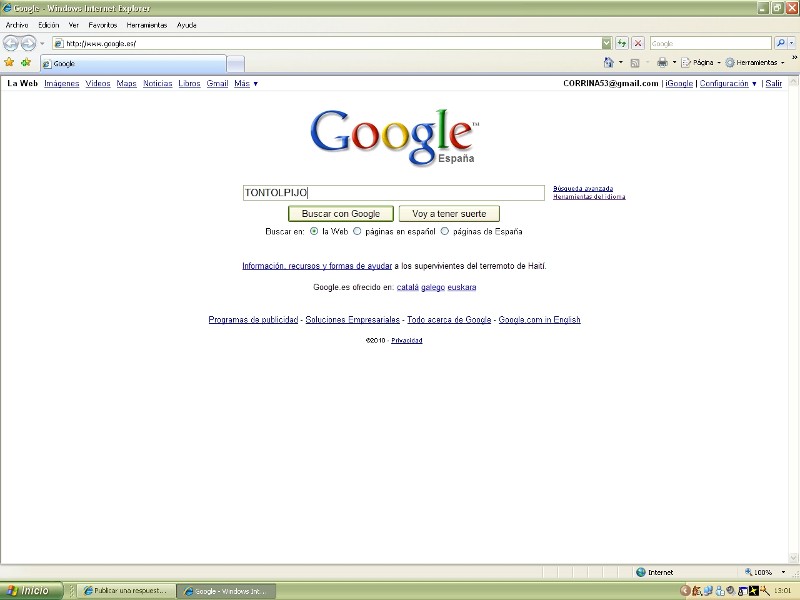
Task: Click the browser address bar
Action: [327, 43]
